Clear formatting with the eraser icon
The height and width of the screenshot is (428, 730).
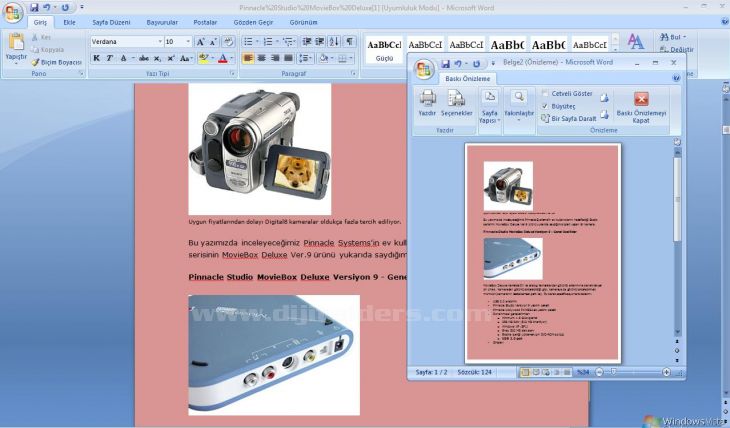[x=228, y=42]
